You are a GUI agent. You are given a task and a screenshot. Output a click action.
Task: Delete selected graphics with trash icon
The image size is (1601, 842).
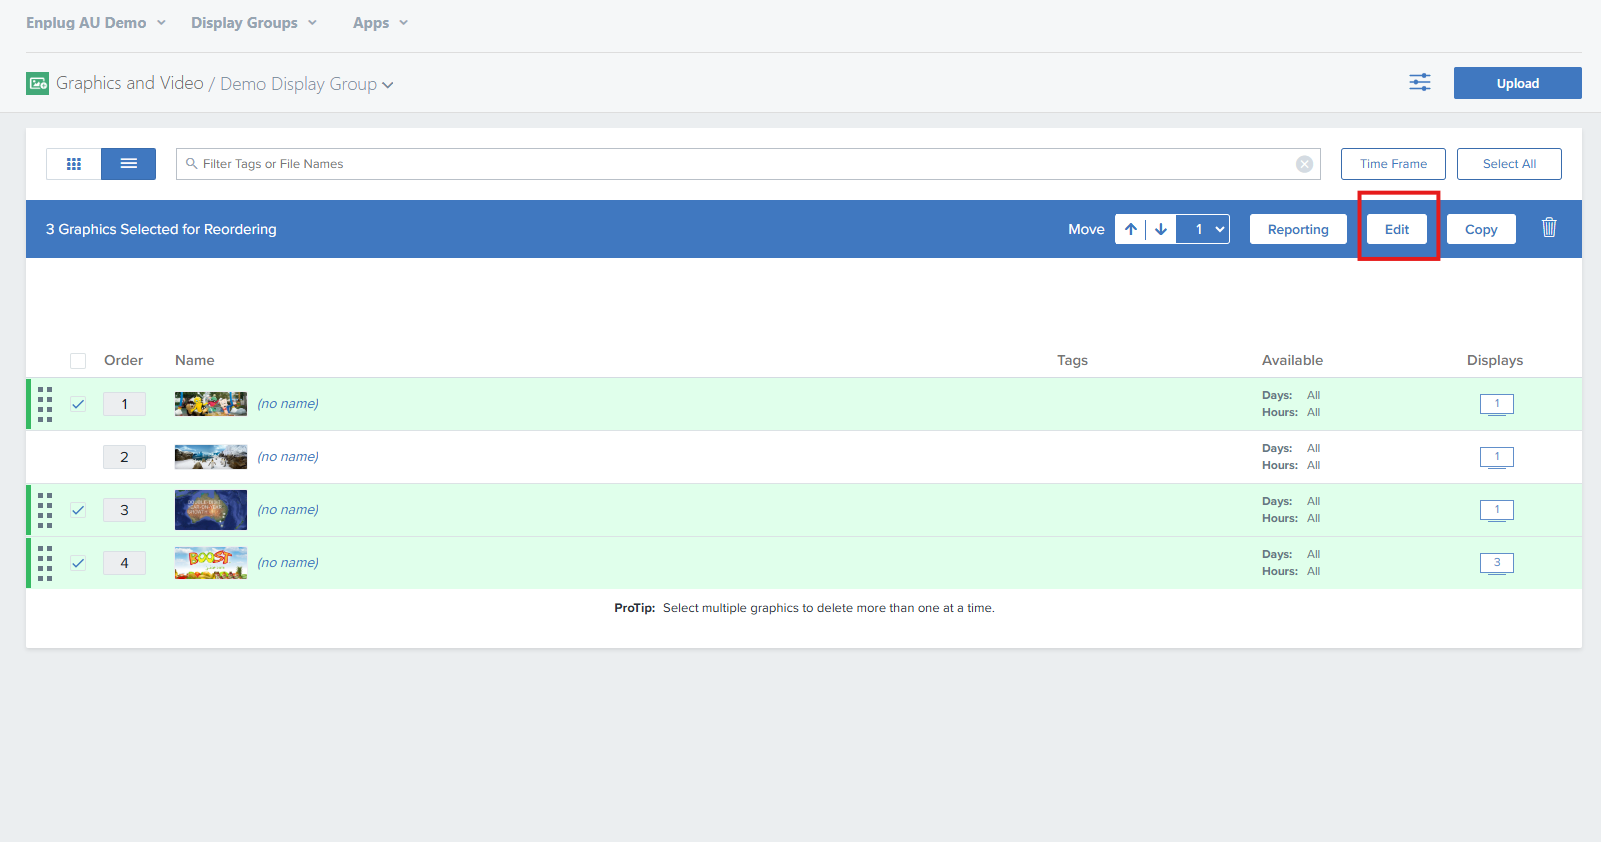(x=1548, y=228)
